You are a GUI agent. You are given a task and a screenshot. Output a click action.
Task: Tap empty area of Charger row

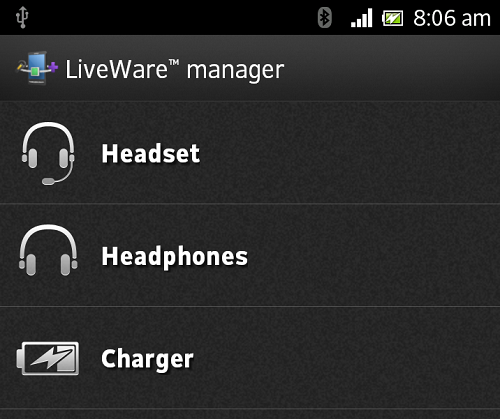[x=347, y=358]
